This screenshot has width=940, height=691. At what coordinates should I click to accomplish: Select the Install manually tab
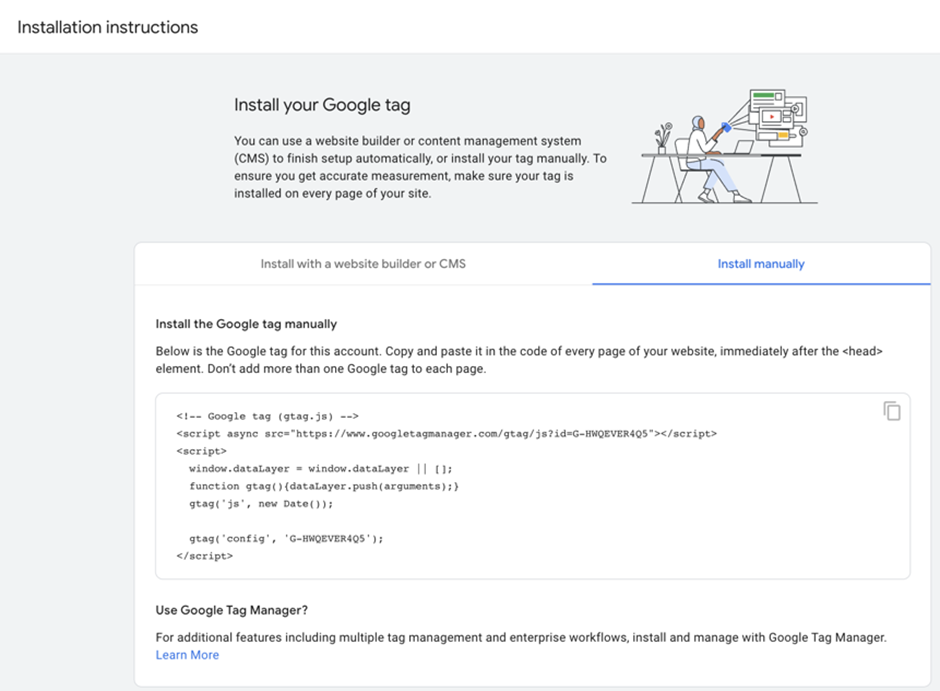pyautogui.click(x=760, y=264)
